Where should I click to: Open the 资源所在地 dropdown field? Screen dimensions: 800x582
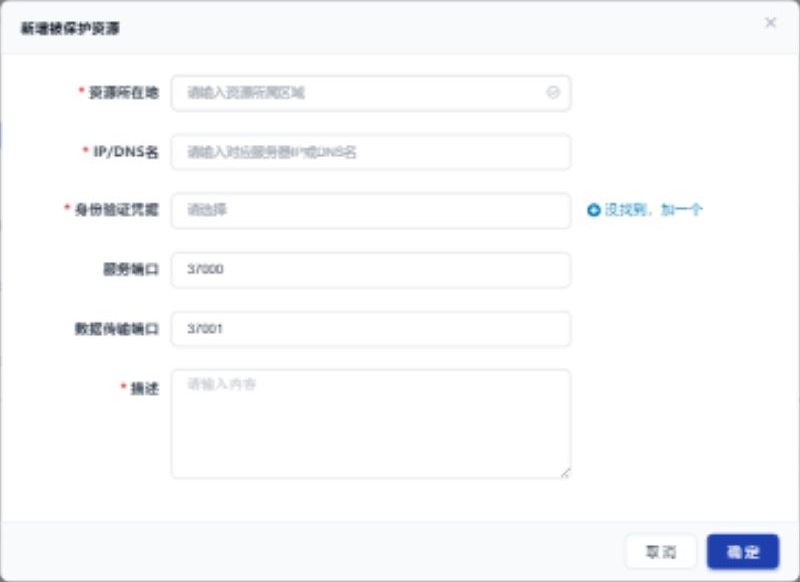point(371,93)
